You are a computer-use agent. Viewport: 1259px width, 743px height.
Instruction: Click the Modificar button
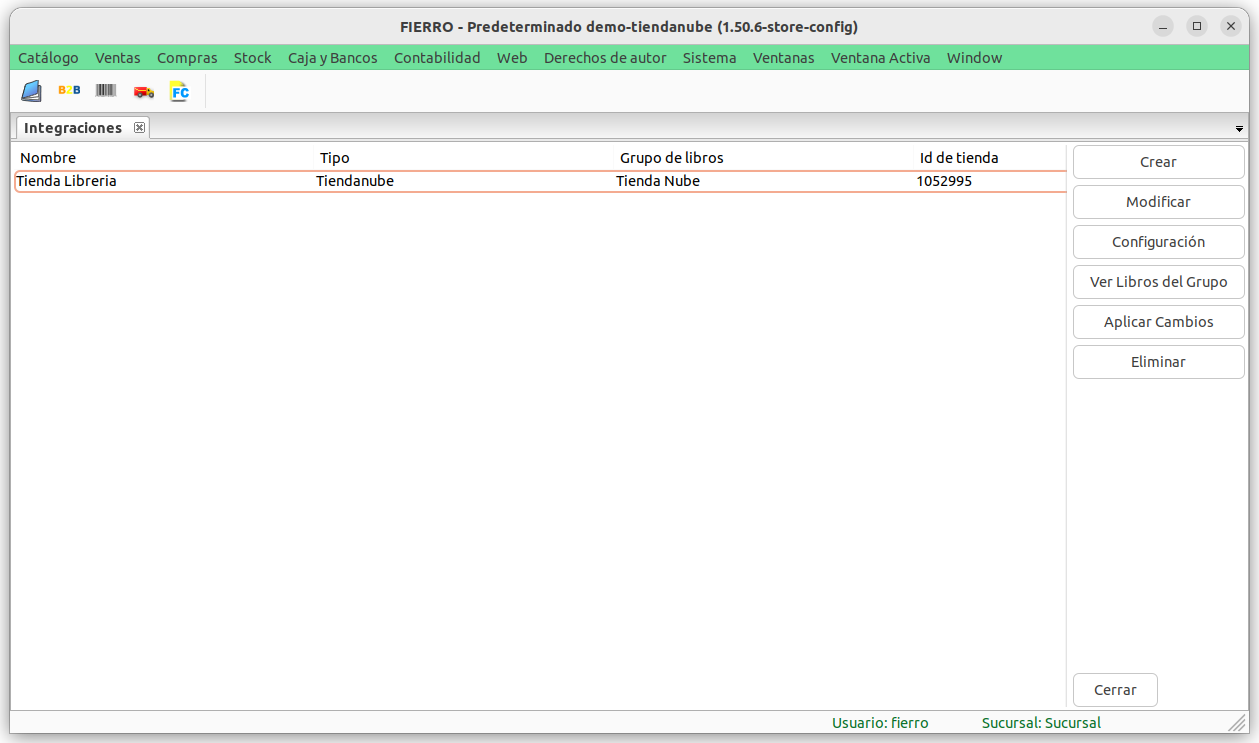tap(1158, 202)
